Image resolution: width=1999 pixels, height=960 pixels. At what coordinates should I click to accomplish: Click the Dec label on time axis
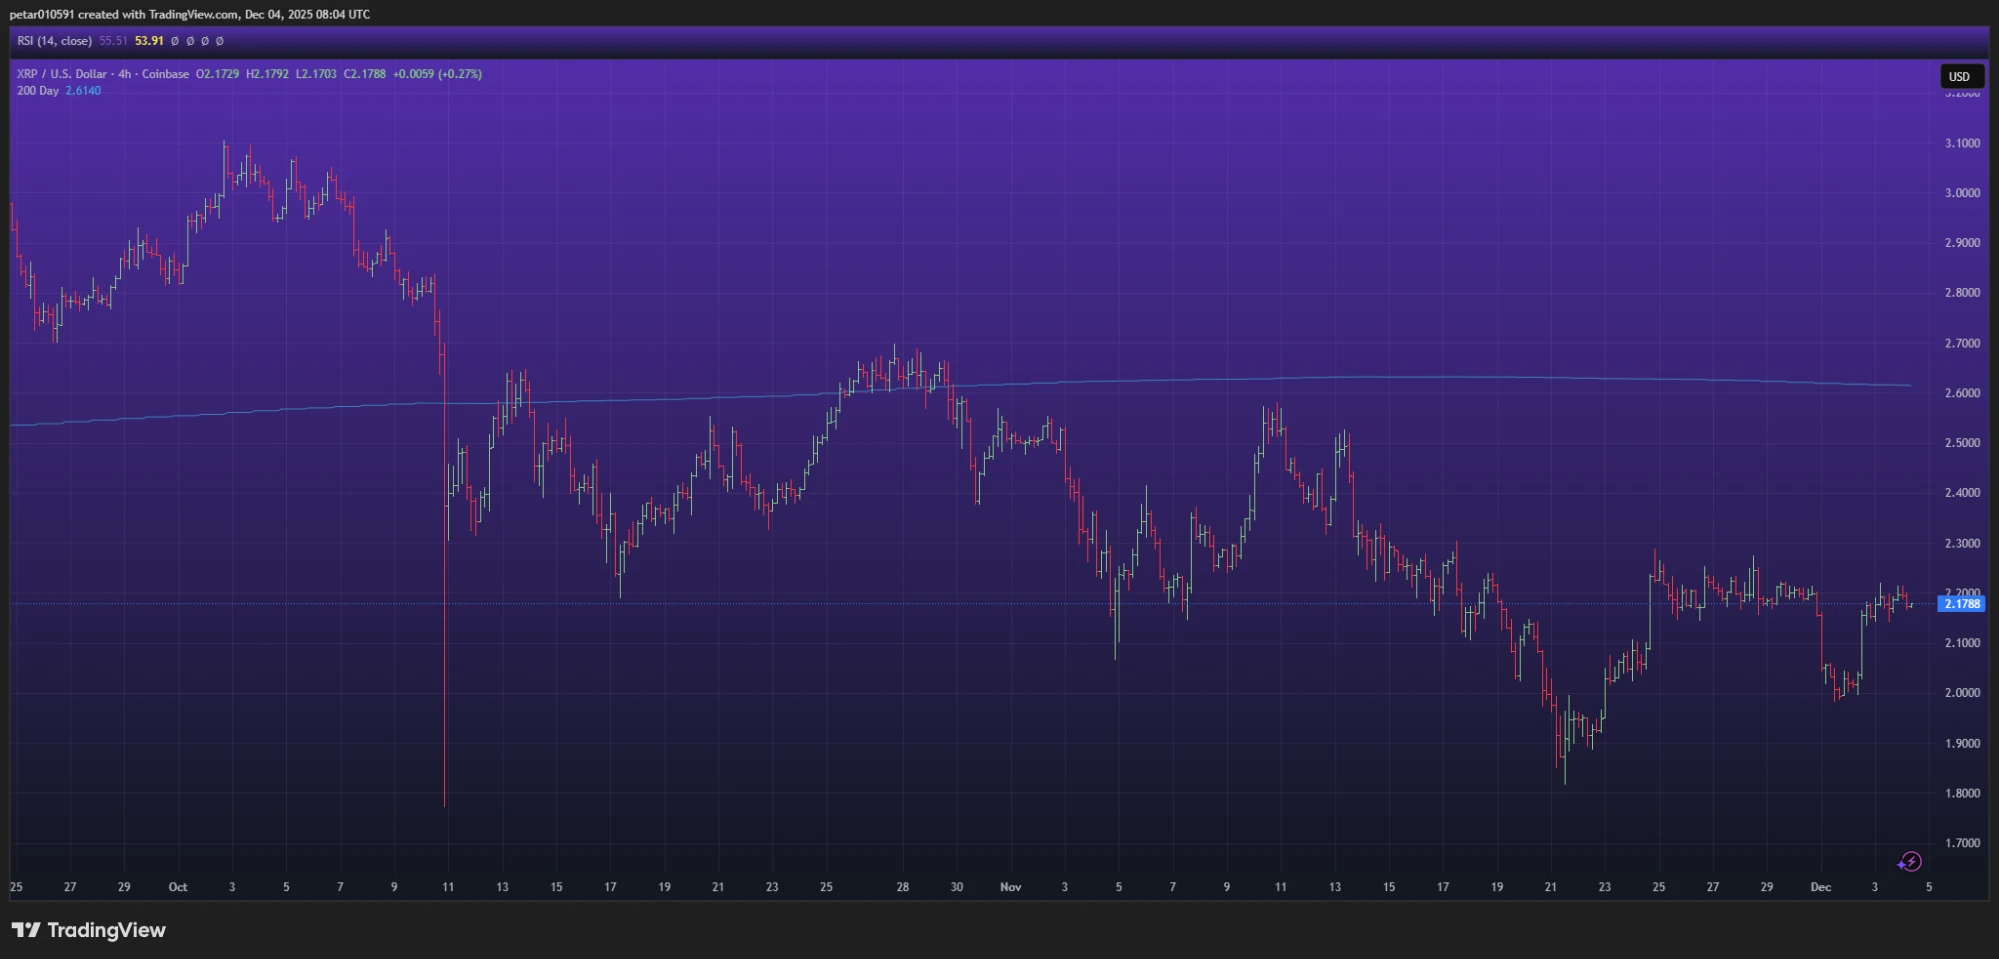coord(1820,887)
